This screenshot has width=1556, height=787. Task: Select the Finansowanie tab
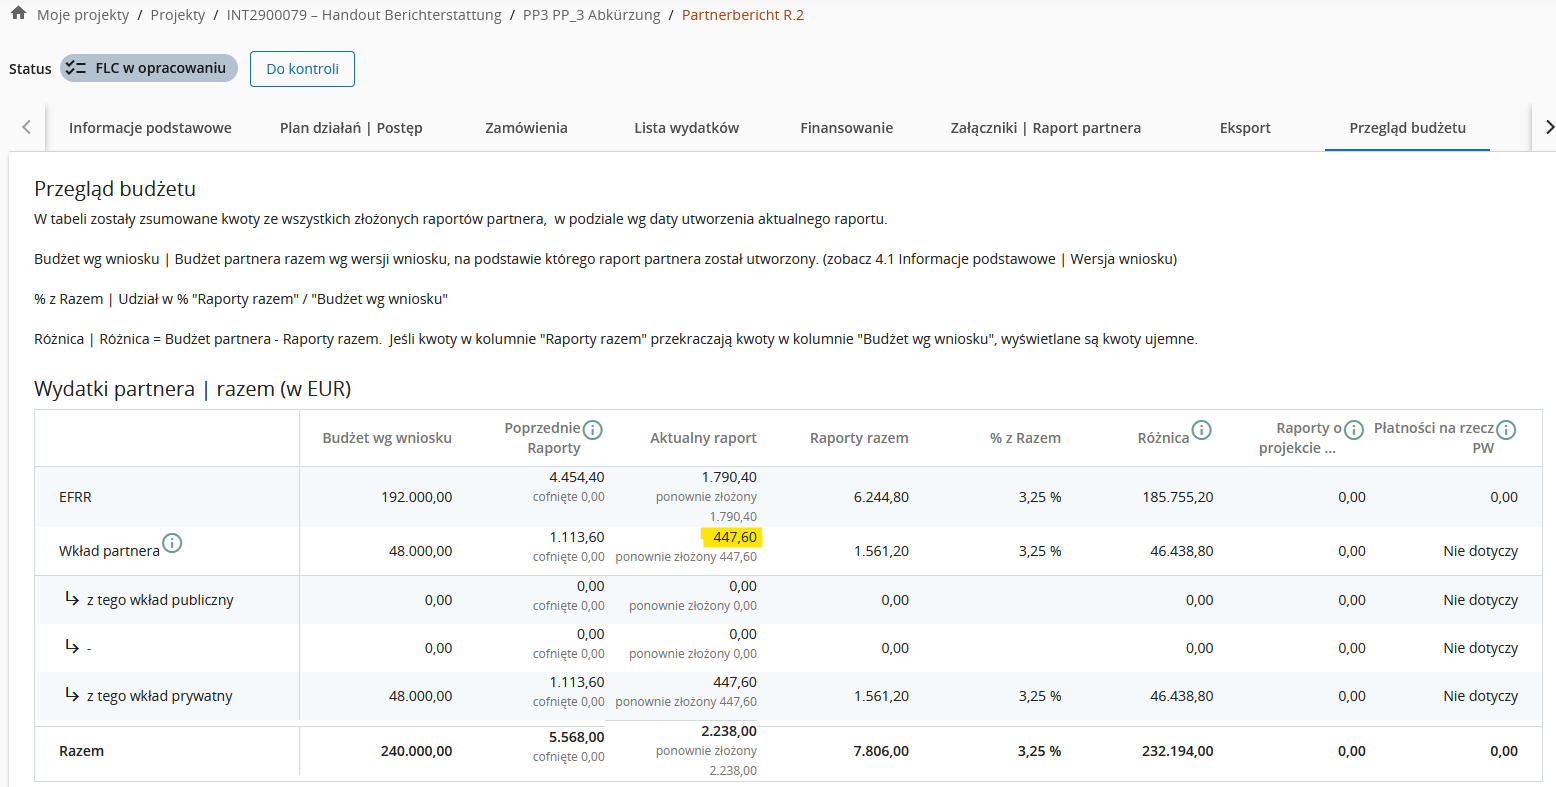846,128
